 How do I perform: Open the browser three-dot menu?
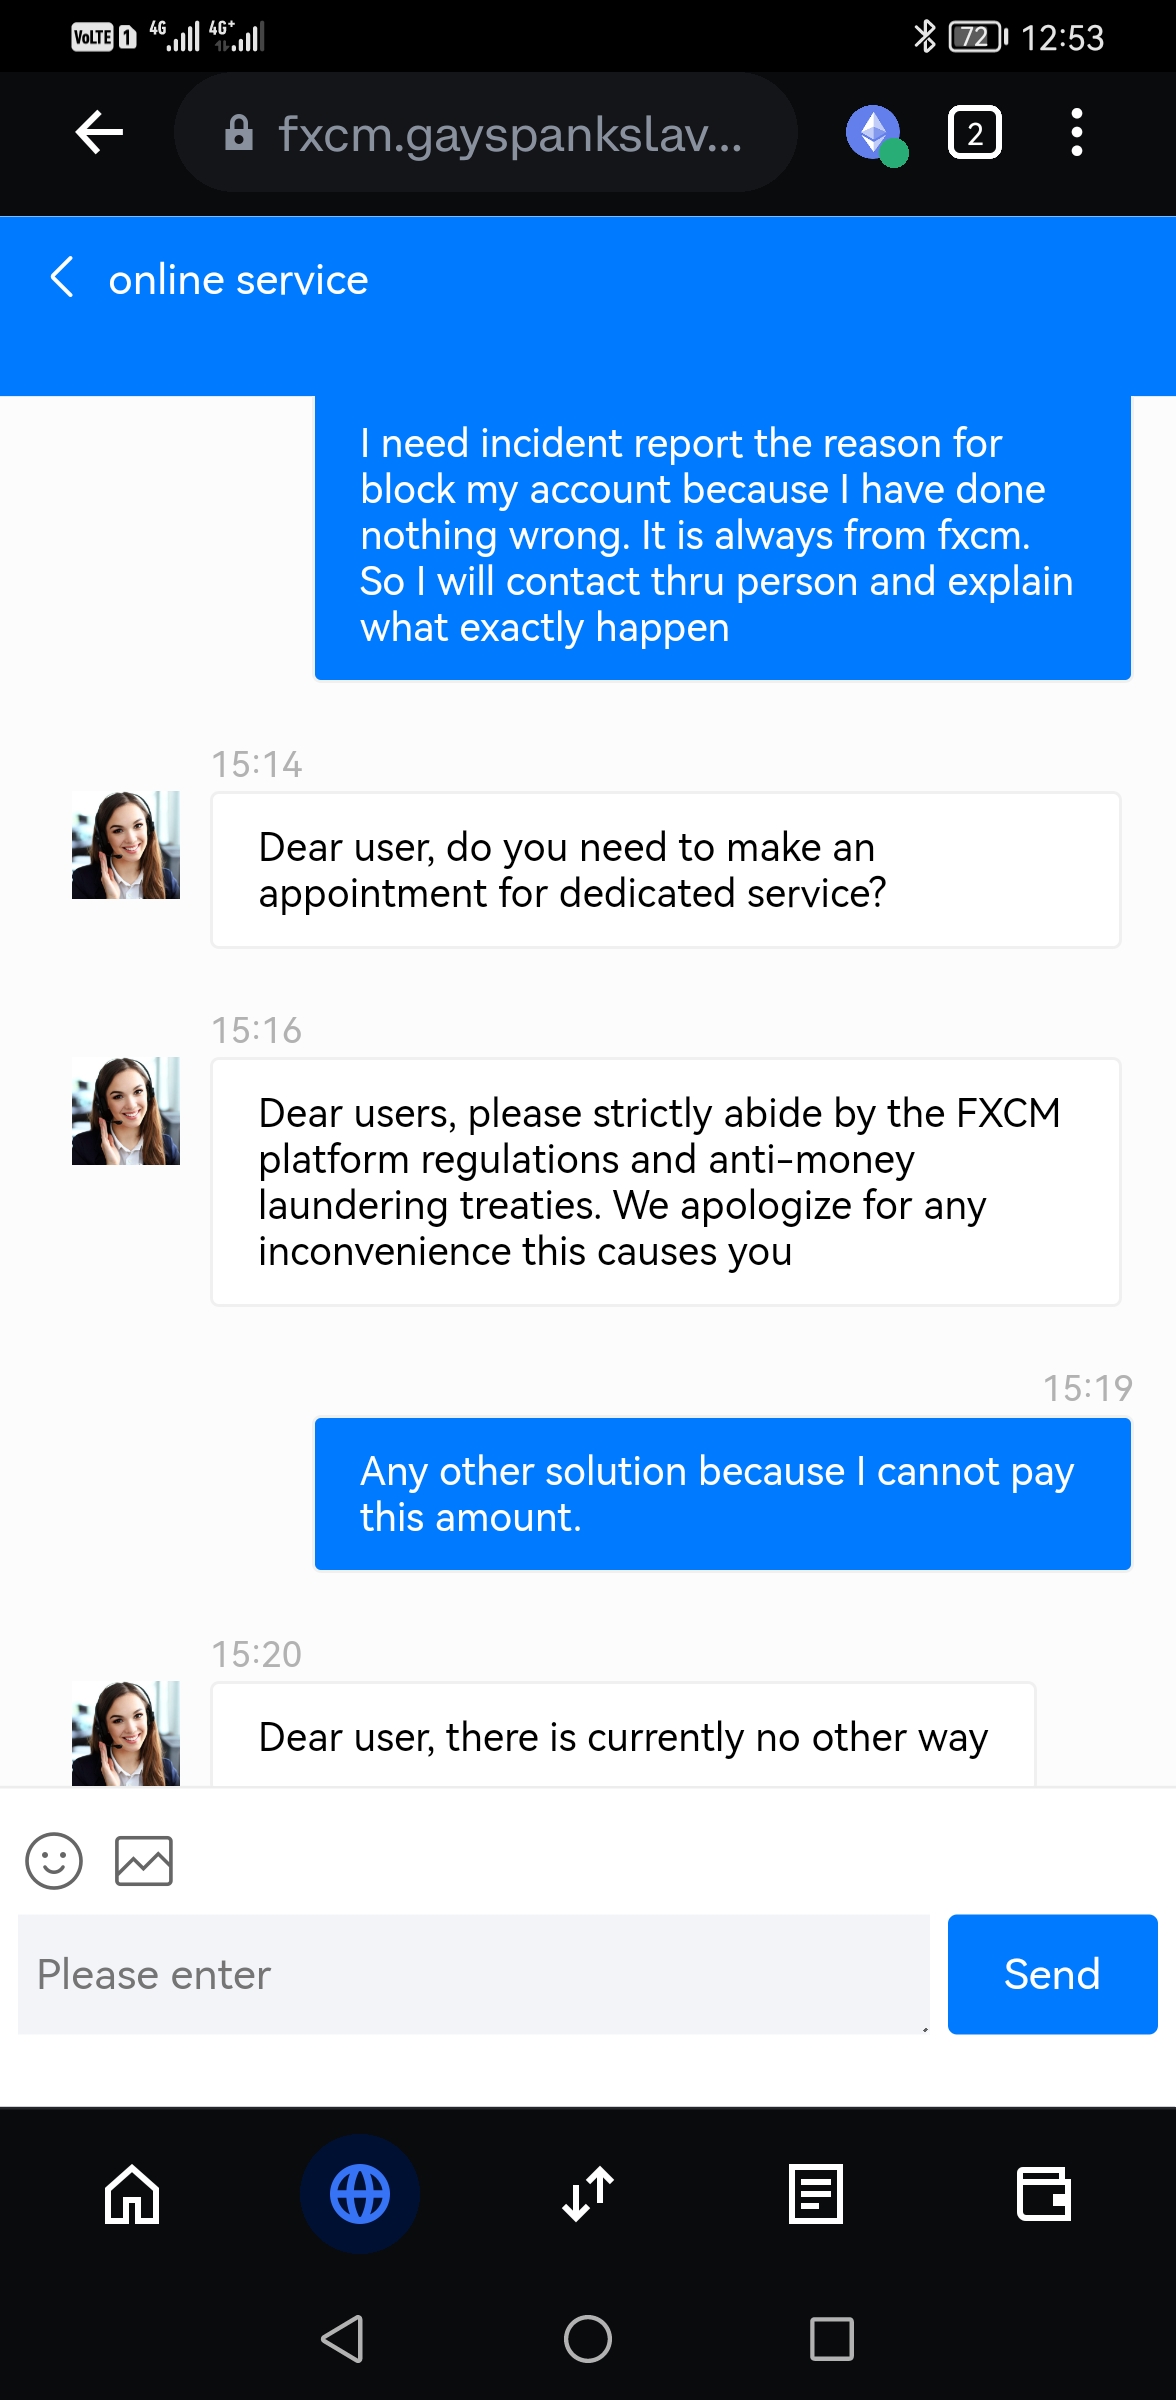[1076, 133]
